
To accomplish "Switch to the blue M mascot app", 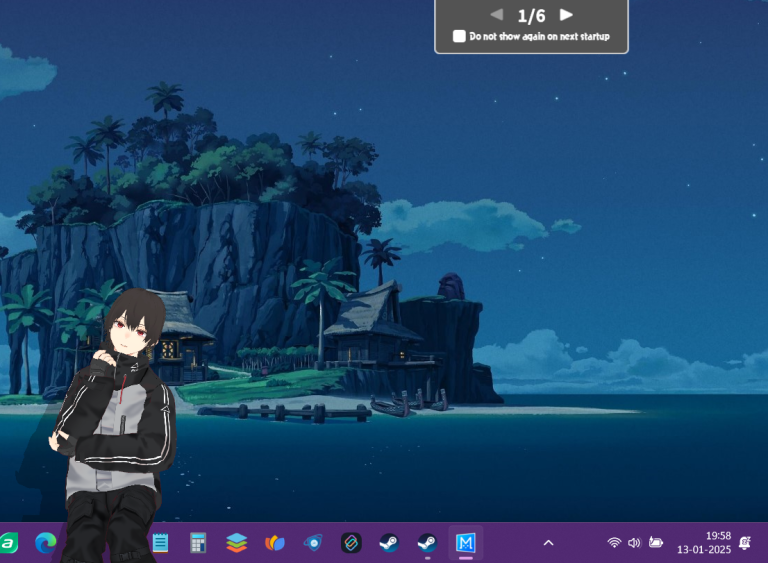I will (x=466, y=543).
